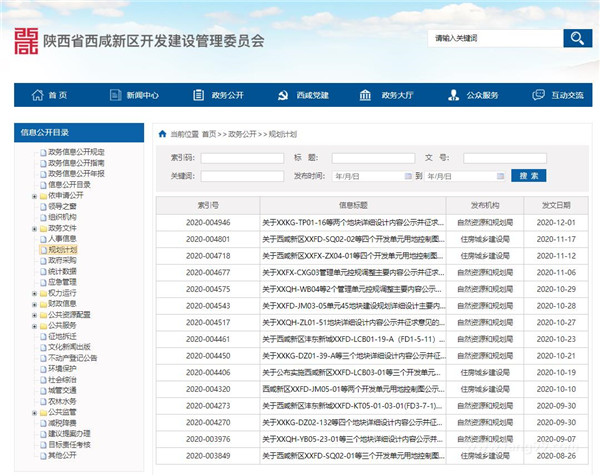Select 政务信息公开年报 in the sidebar tree
Screen dimensions: 600x476
pyautogui.click(x=76, y=174)
